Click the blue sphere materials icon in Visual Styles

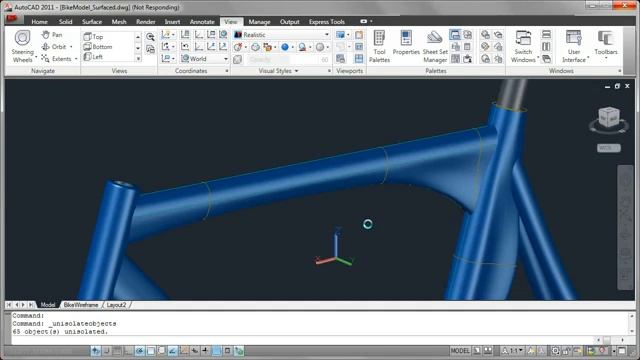tap(285, 47)
